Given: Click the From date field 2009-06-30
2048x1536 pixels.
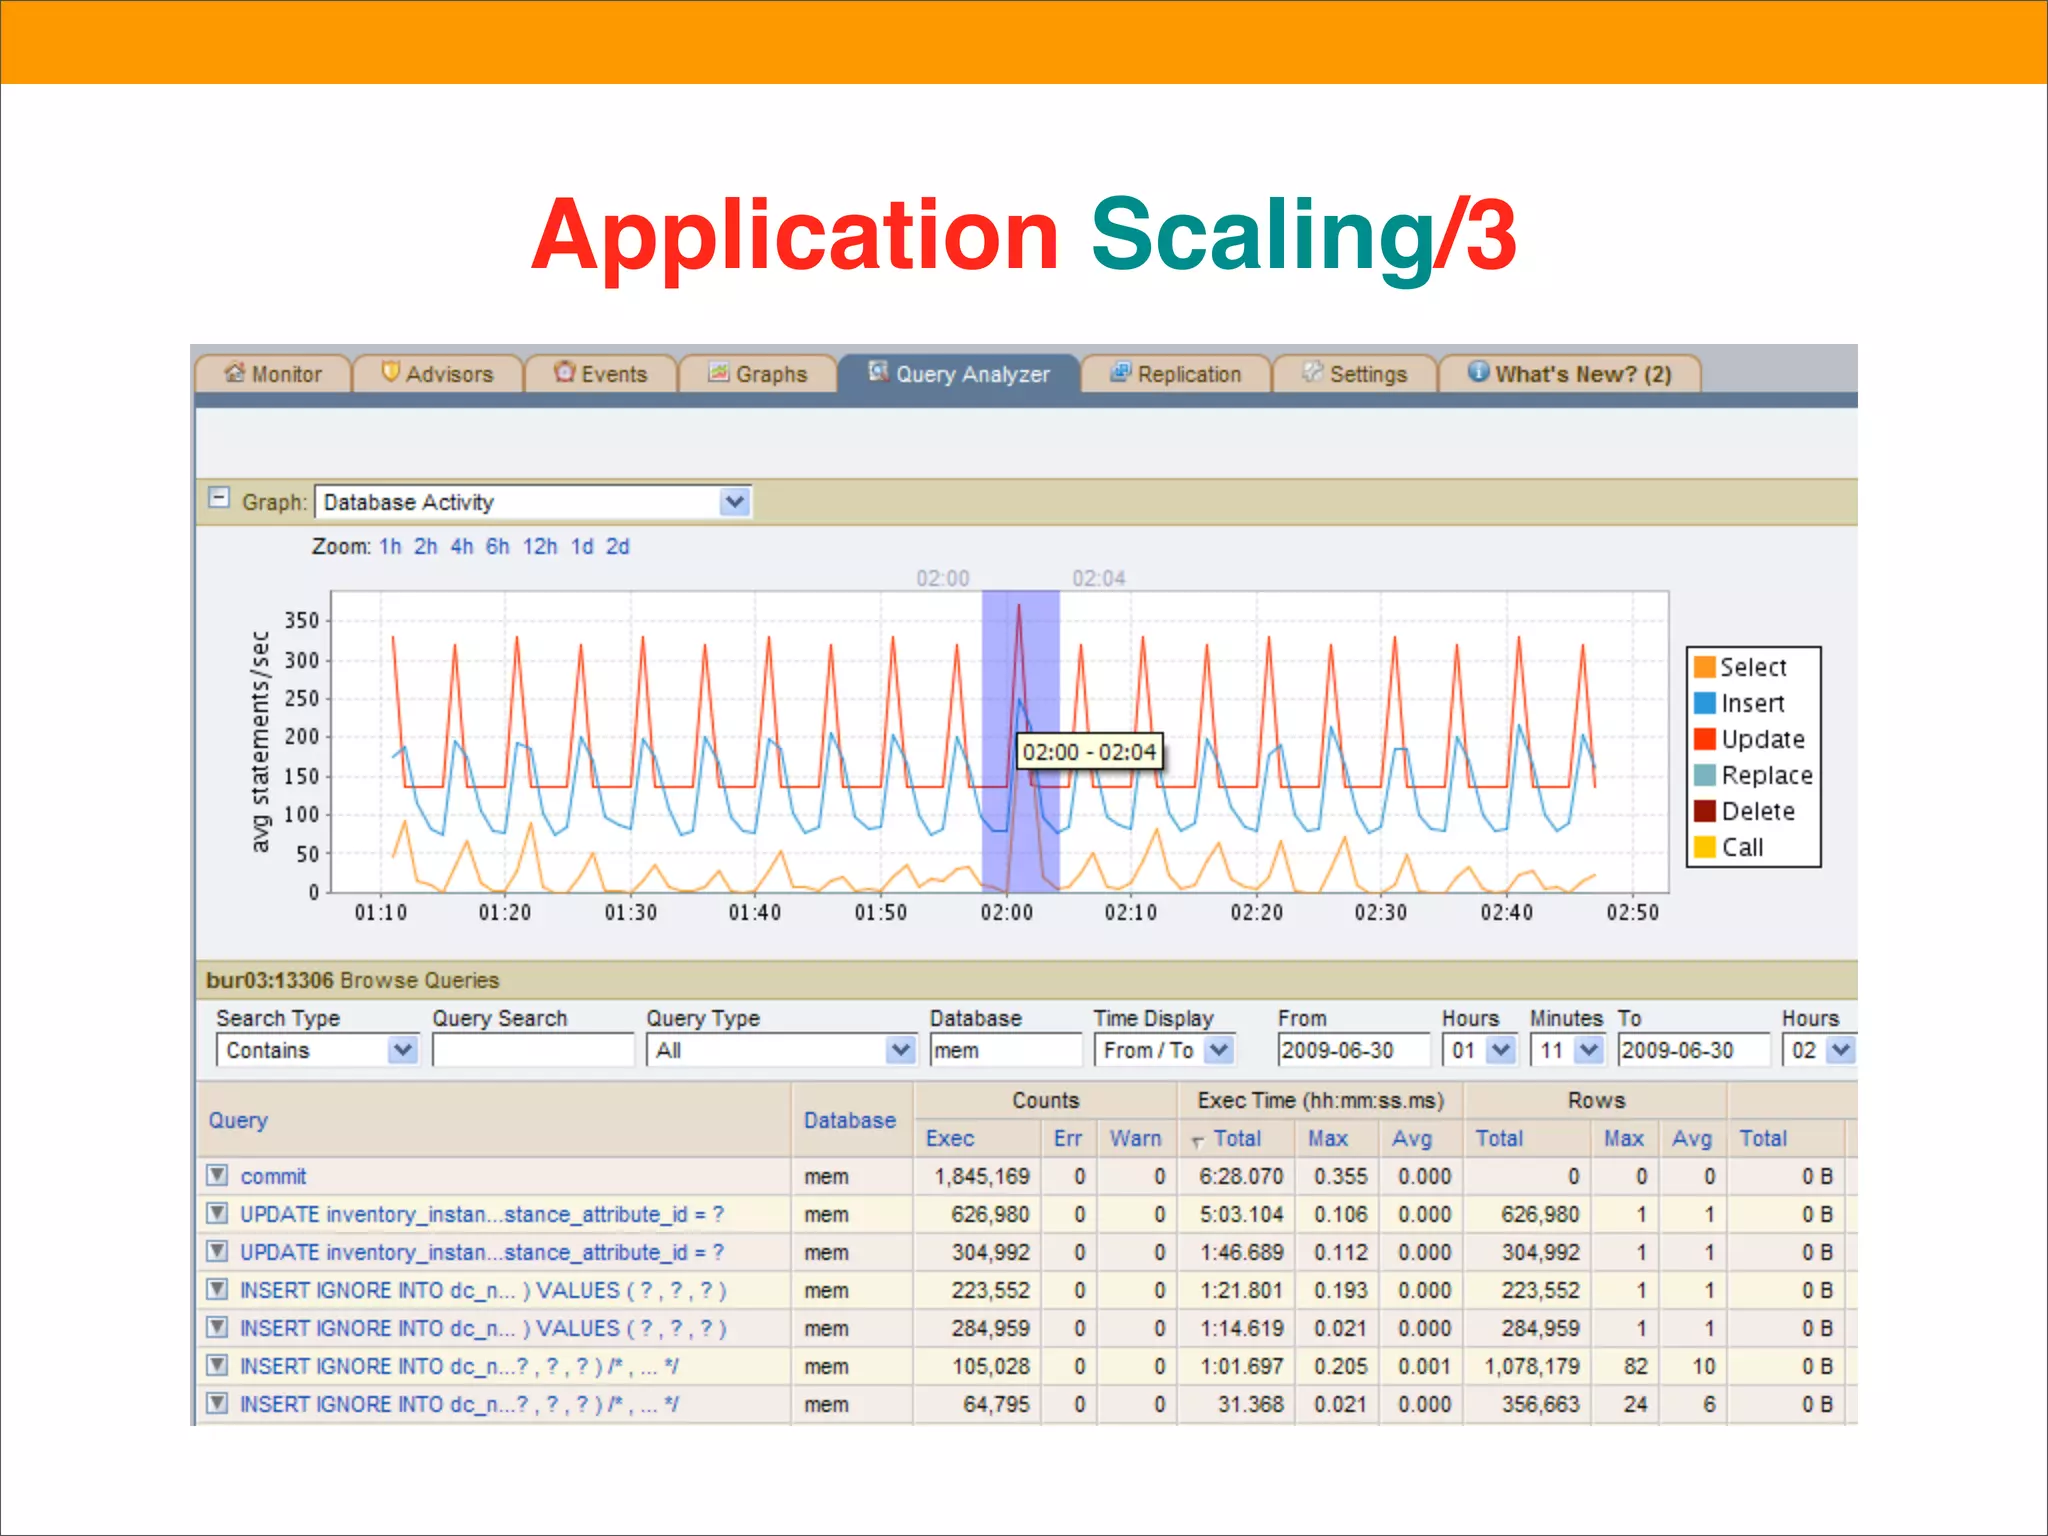Looking at the screenshot, I should (1354, 1050).
